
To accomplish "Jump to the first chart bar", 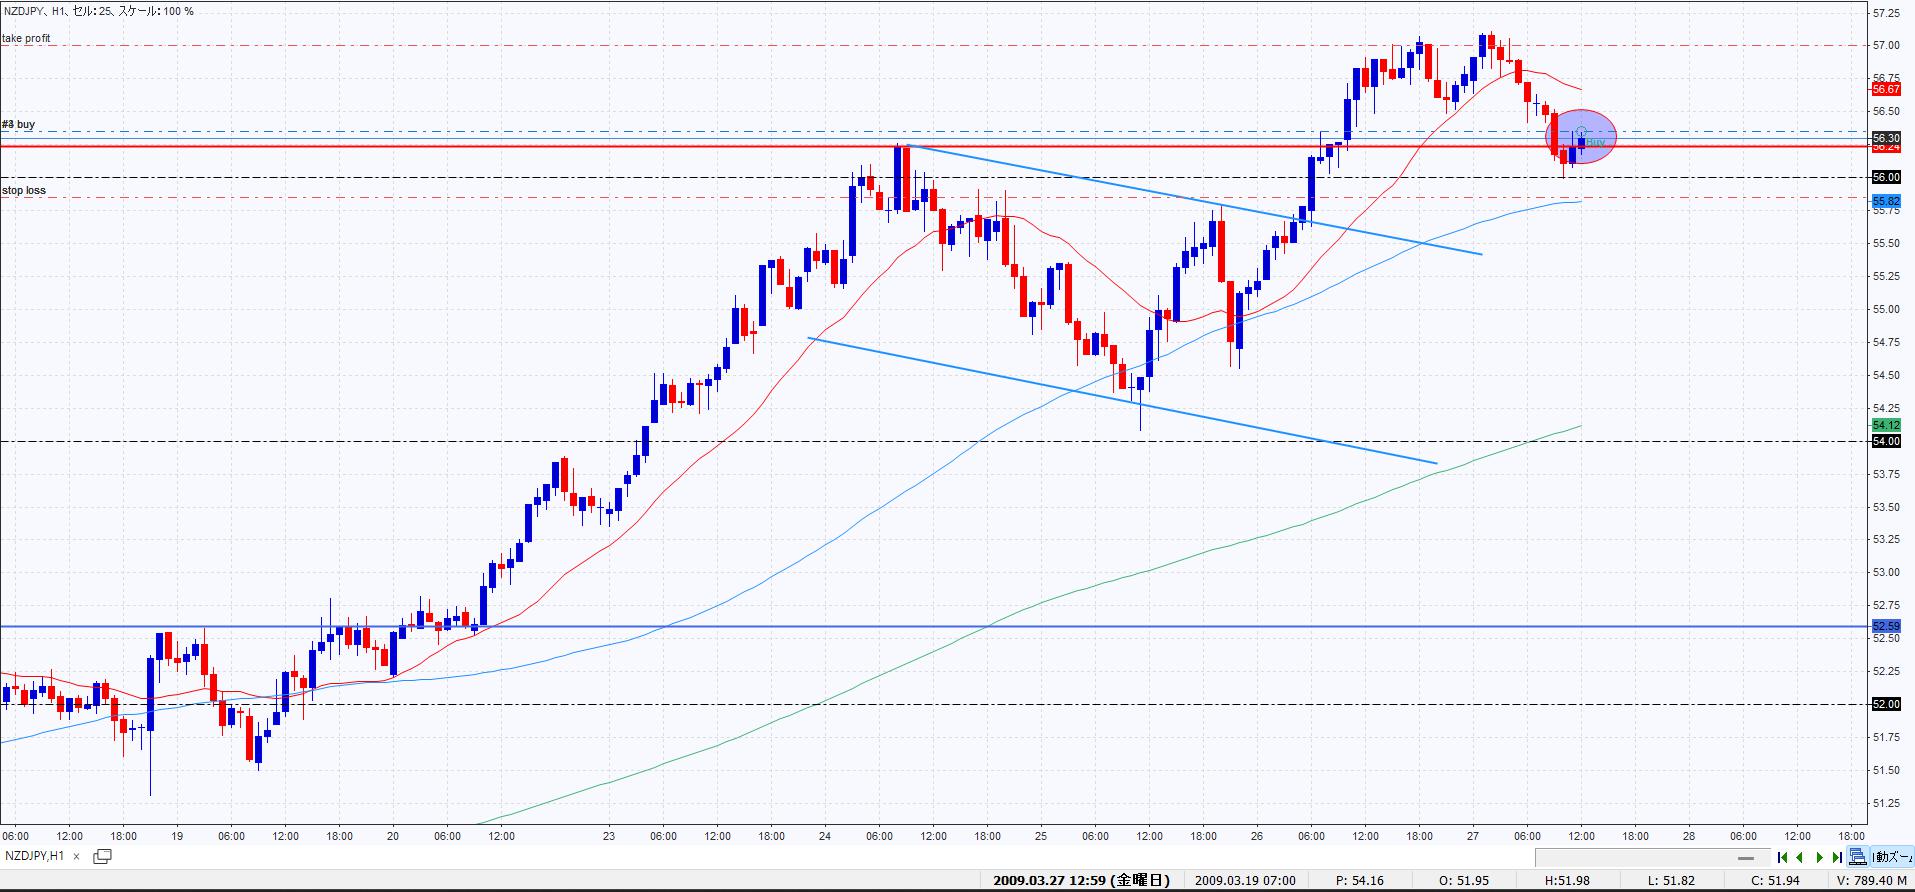I will [1782, 857].
